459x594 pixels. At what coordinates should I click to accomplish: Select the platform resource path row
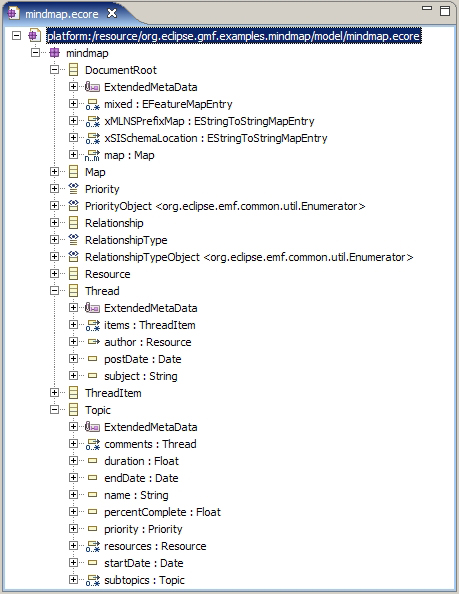pyautogui.click(x=234, y=36)
